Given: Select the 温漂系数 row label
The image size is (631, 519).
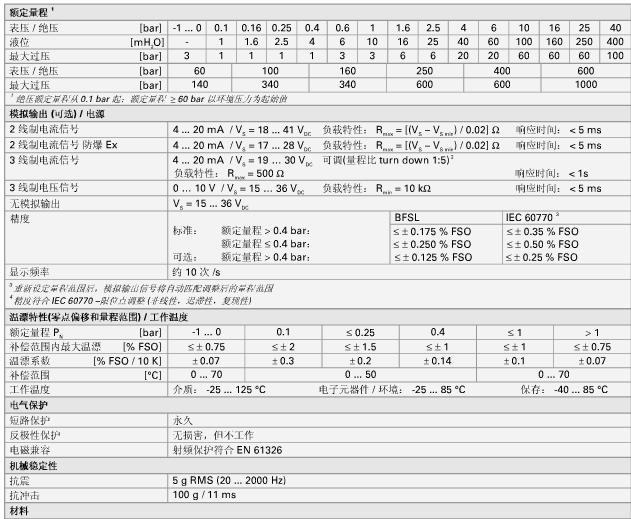Looking at the screenshot, I should (x=29, y=359).
